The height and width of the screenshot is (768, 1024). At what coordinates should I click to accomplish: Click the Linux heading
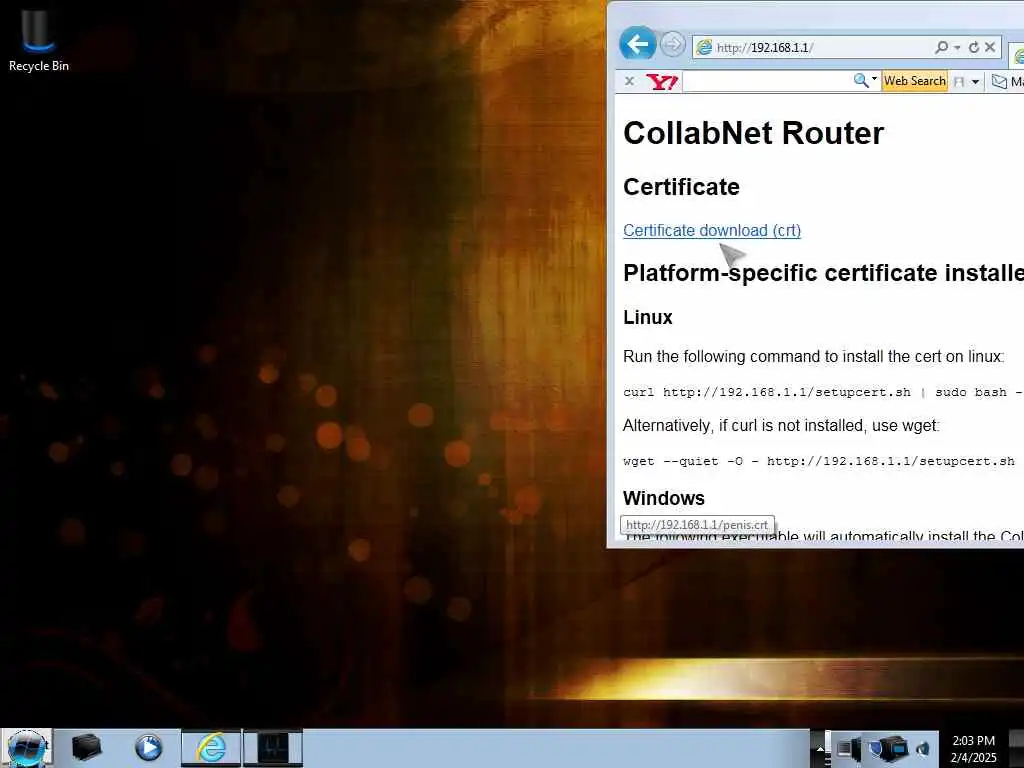647,317
